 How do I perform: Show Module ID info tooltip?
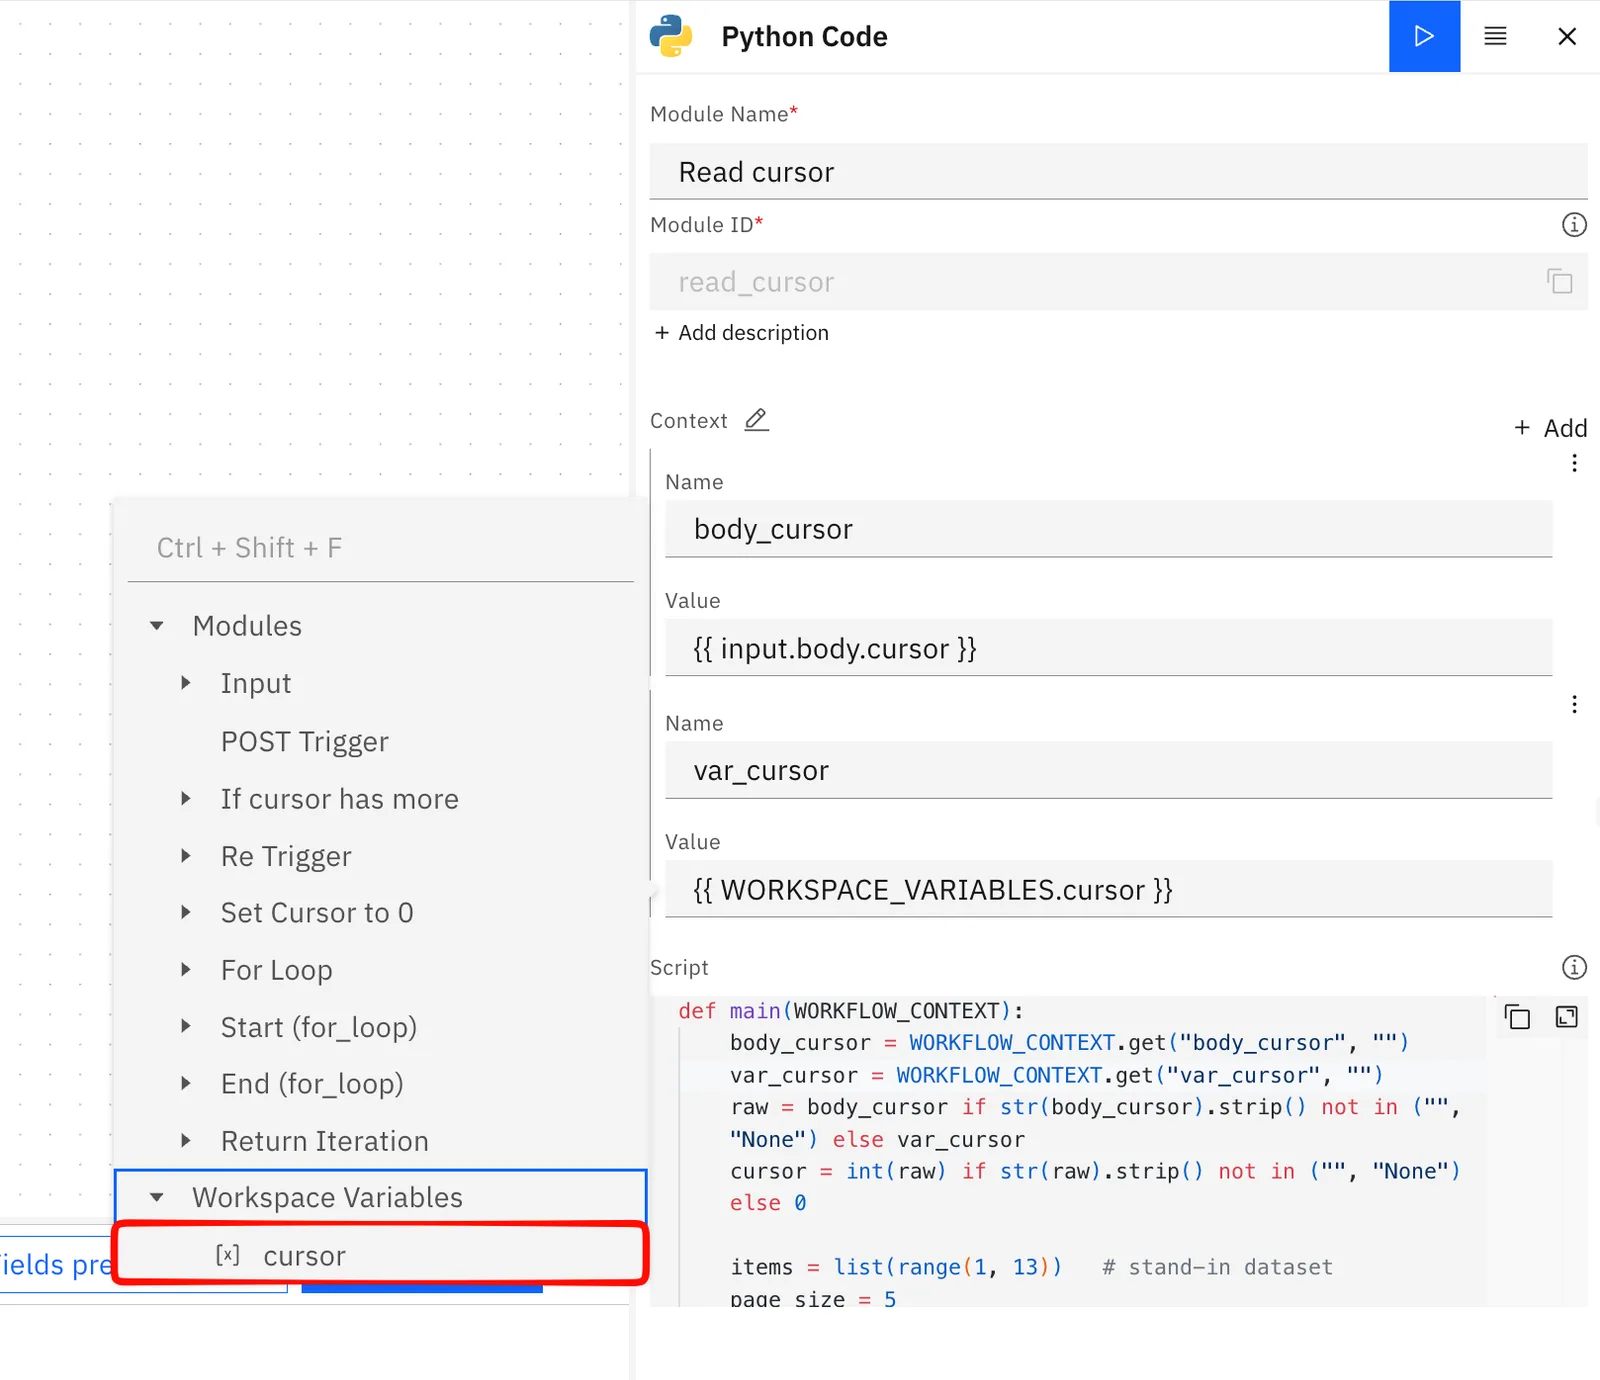1574,225
